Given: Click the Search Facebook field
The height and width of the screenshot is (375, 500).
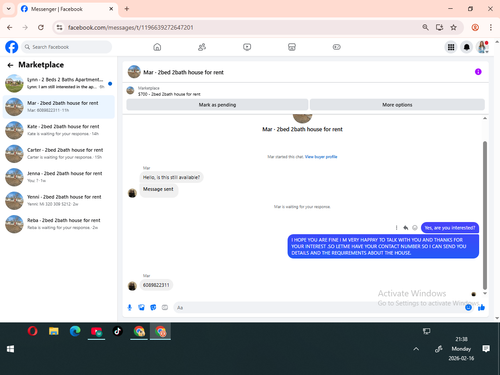Looking at the screenshot, I should tap(67, 47).
